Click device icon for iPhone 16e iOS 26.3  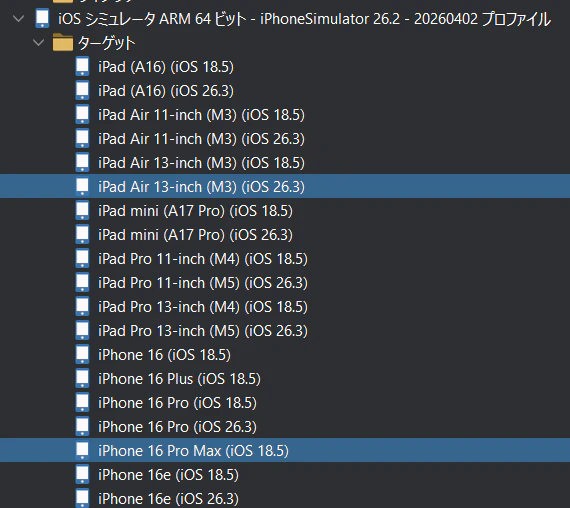[82, 499]
